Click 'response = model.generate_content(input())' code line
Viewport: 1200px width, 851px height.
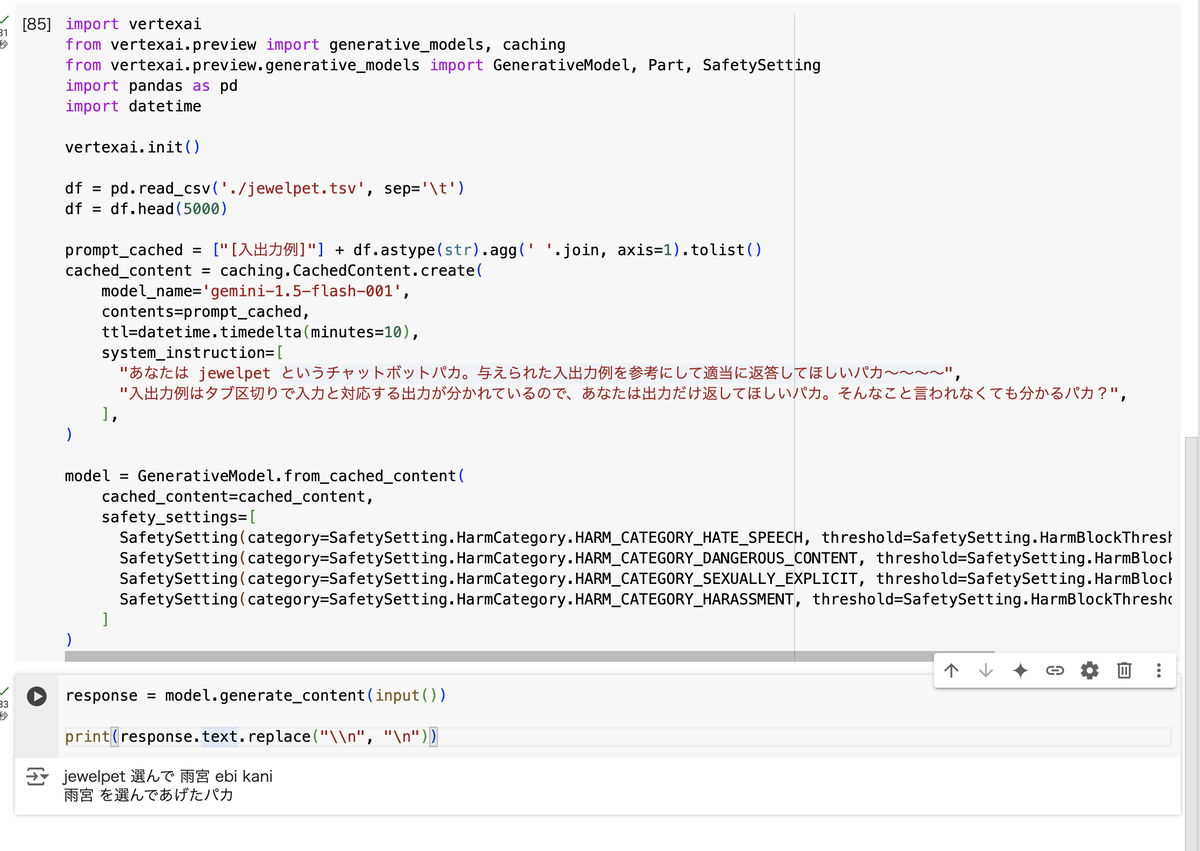pos(256,696)
